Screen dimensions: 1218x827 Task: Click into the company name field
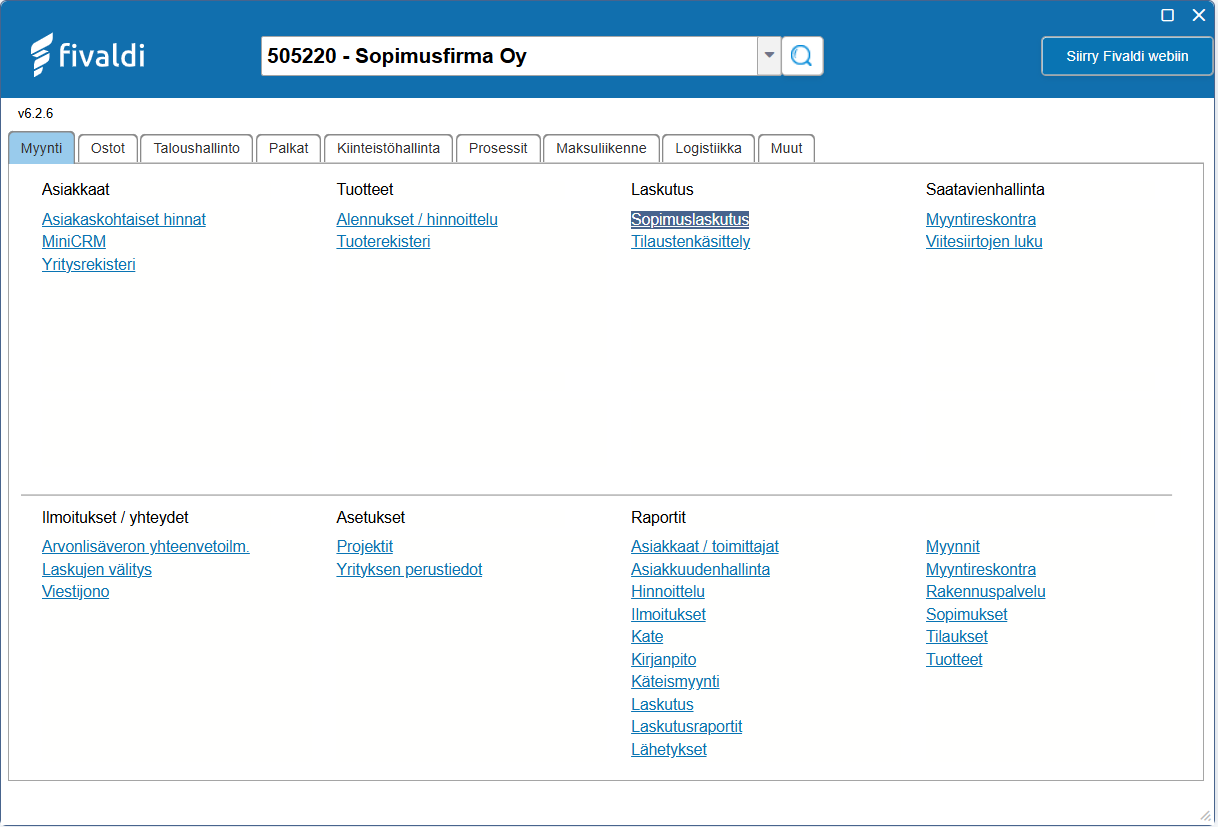[x=509, y=56]
